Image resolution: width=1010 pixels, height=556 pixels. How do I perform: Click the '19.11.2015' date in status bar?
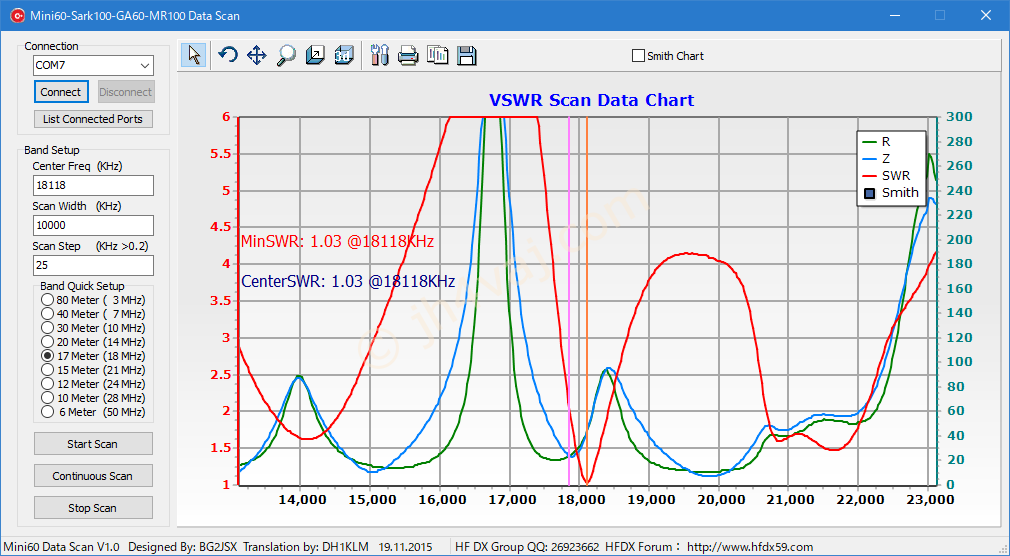tap(405, 547)
